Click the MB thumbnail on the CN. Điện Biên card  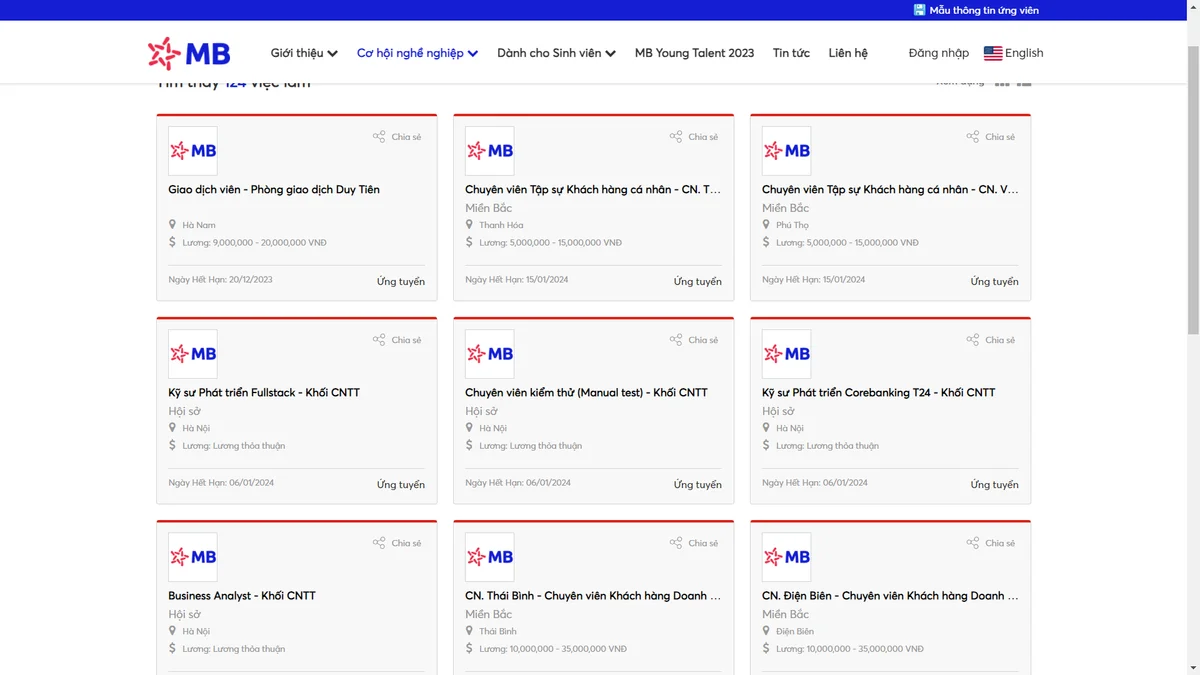(787, 557)
